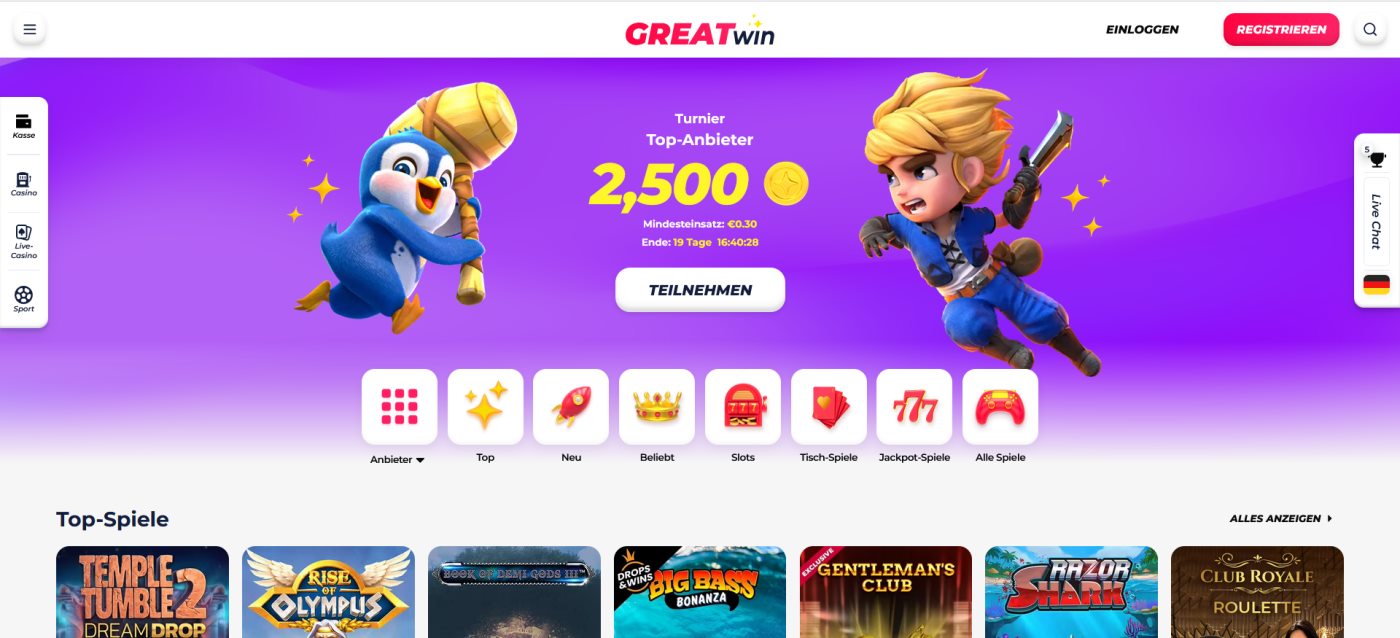Open Live Chat from the side panel
The image size is (1400, 638).
[x=1376, y=222]
